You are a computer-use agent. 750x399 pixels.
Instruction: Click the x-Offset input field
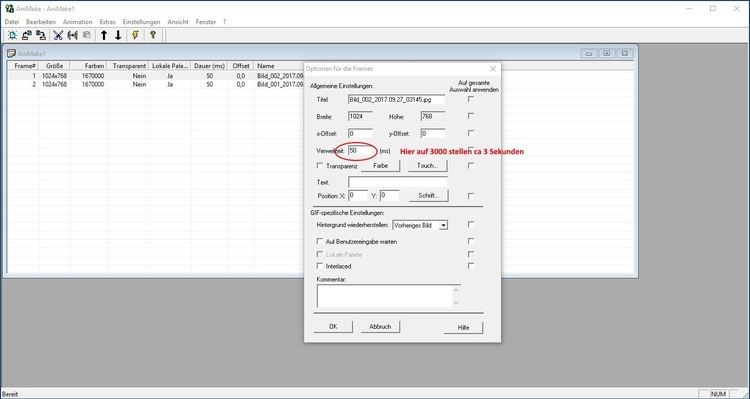[x=360, y=133]
